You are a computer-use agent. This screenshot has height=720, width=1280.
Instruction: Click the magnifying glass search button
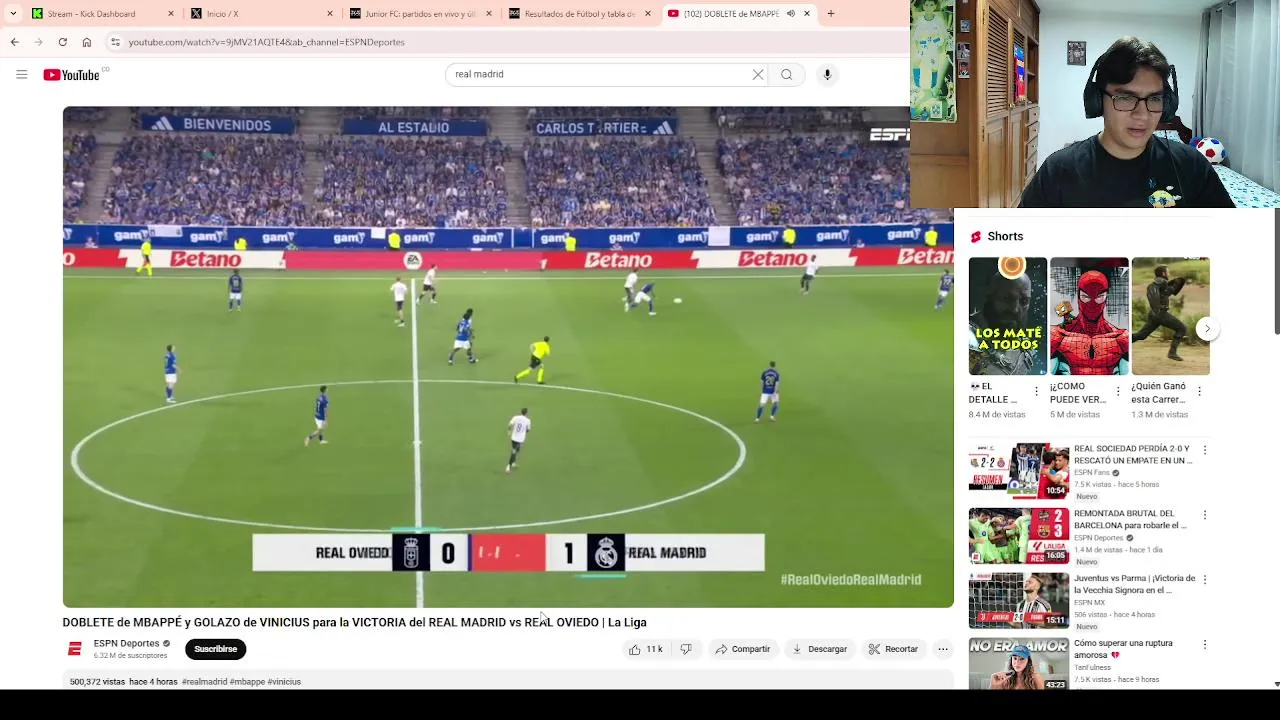[x=787, y=74]
